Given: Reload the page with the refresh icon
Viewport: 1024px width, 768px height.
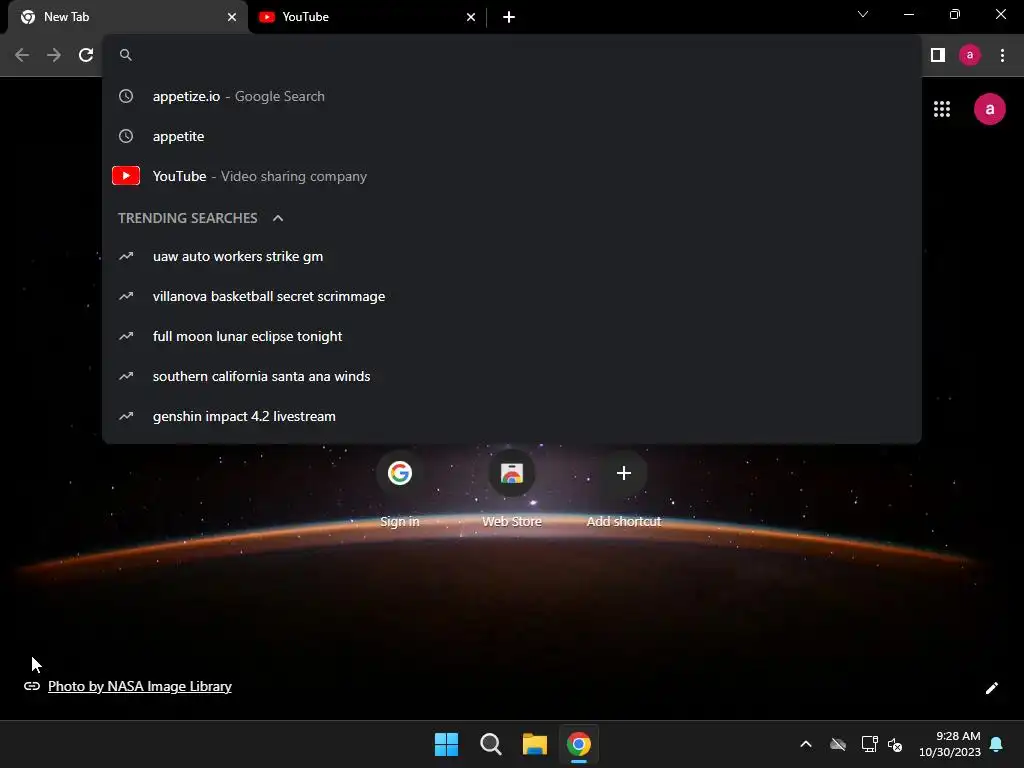Looking at the screenshot, I should point(86,55).
